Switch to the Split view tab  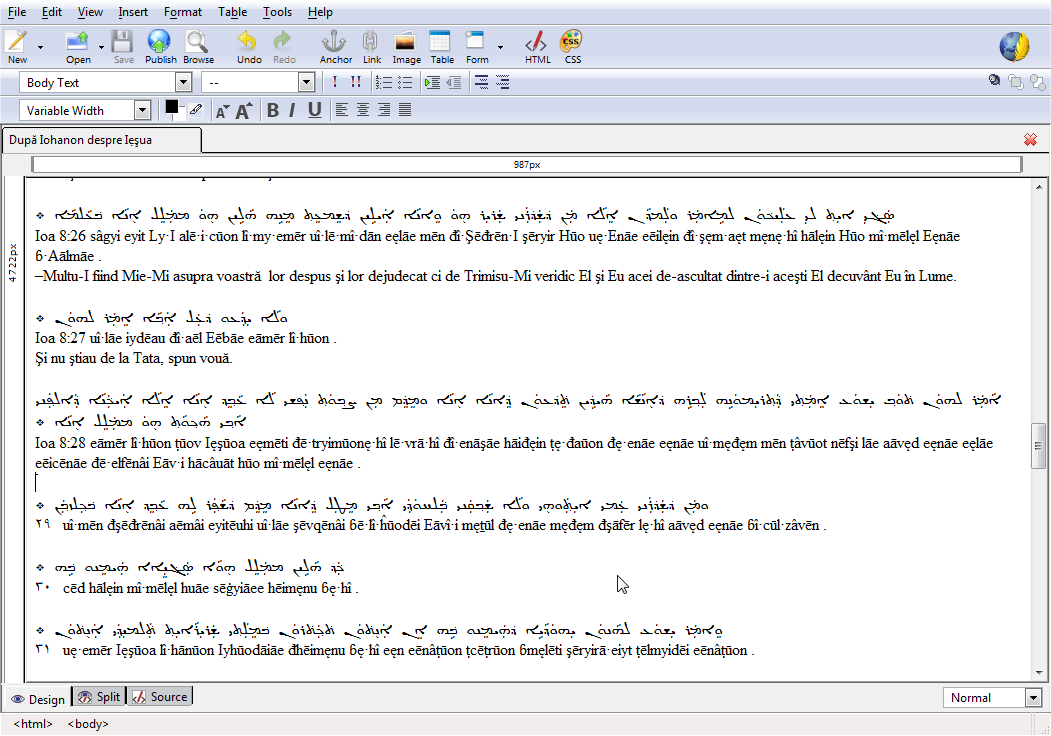(x=99, y=697)
